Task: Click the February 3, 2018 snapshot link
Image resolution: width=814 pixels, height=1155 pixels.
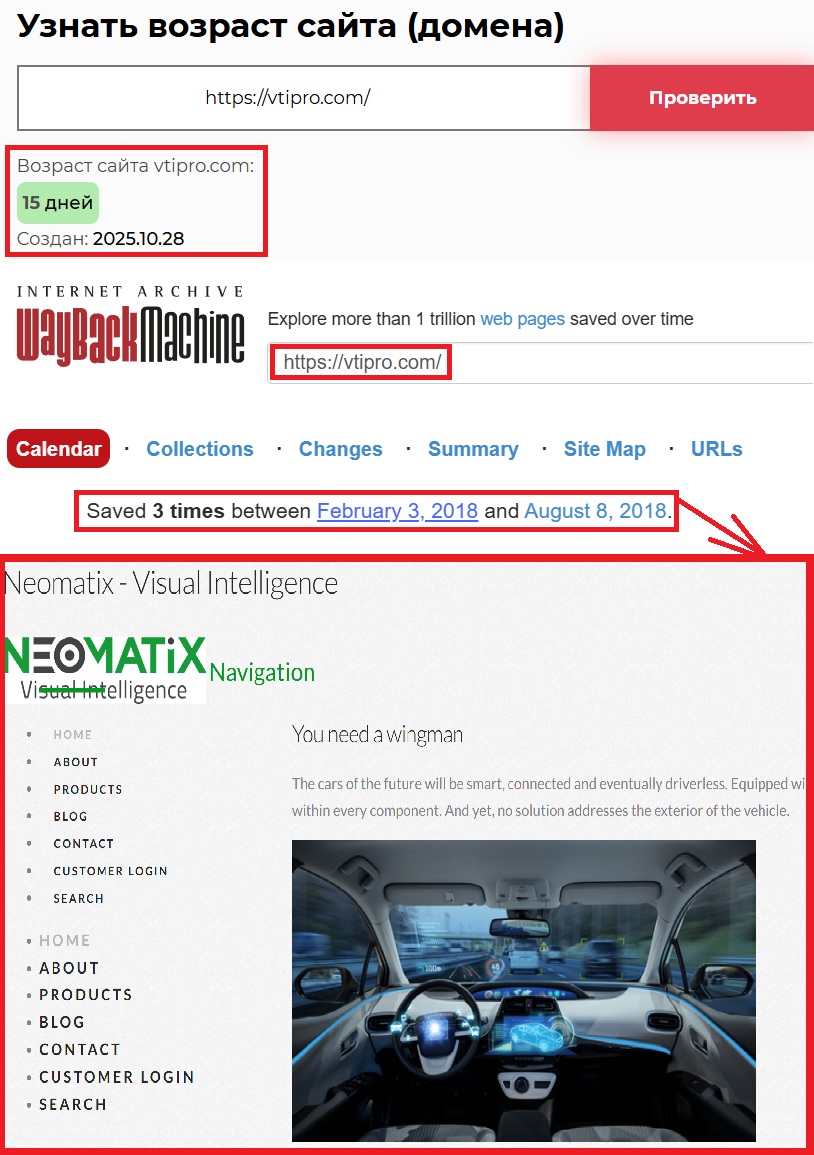Action: pos(396,511)
